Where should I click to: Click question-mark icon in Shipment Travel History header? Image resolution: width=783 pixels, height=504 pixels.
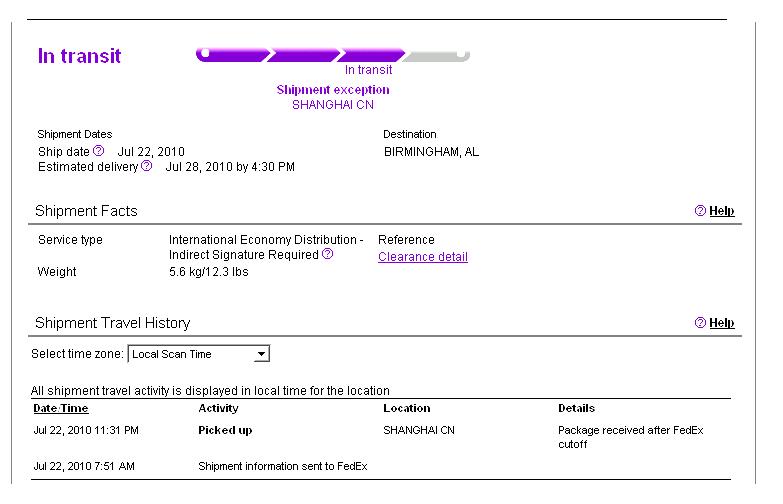700,323
